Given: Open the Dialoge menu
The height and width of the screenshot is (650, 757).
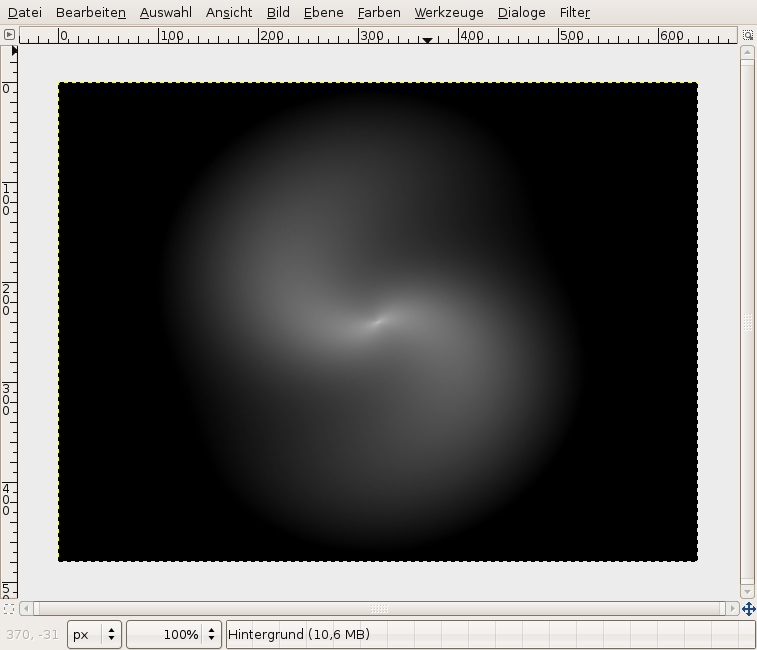Looking at the screenshot, I should 521,13.
